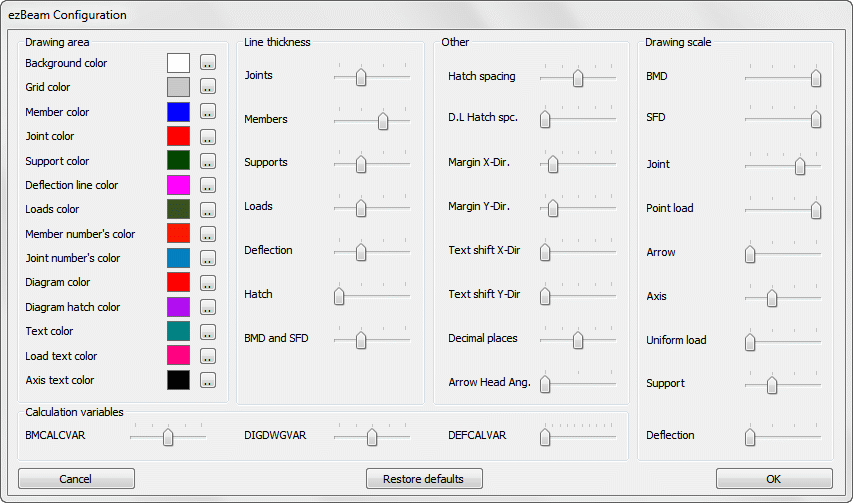
Task: Click the Hatch spacing slider handle
Action: coord(578,78)
